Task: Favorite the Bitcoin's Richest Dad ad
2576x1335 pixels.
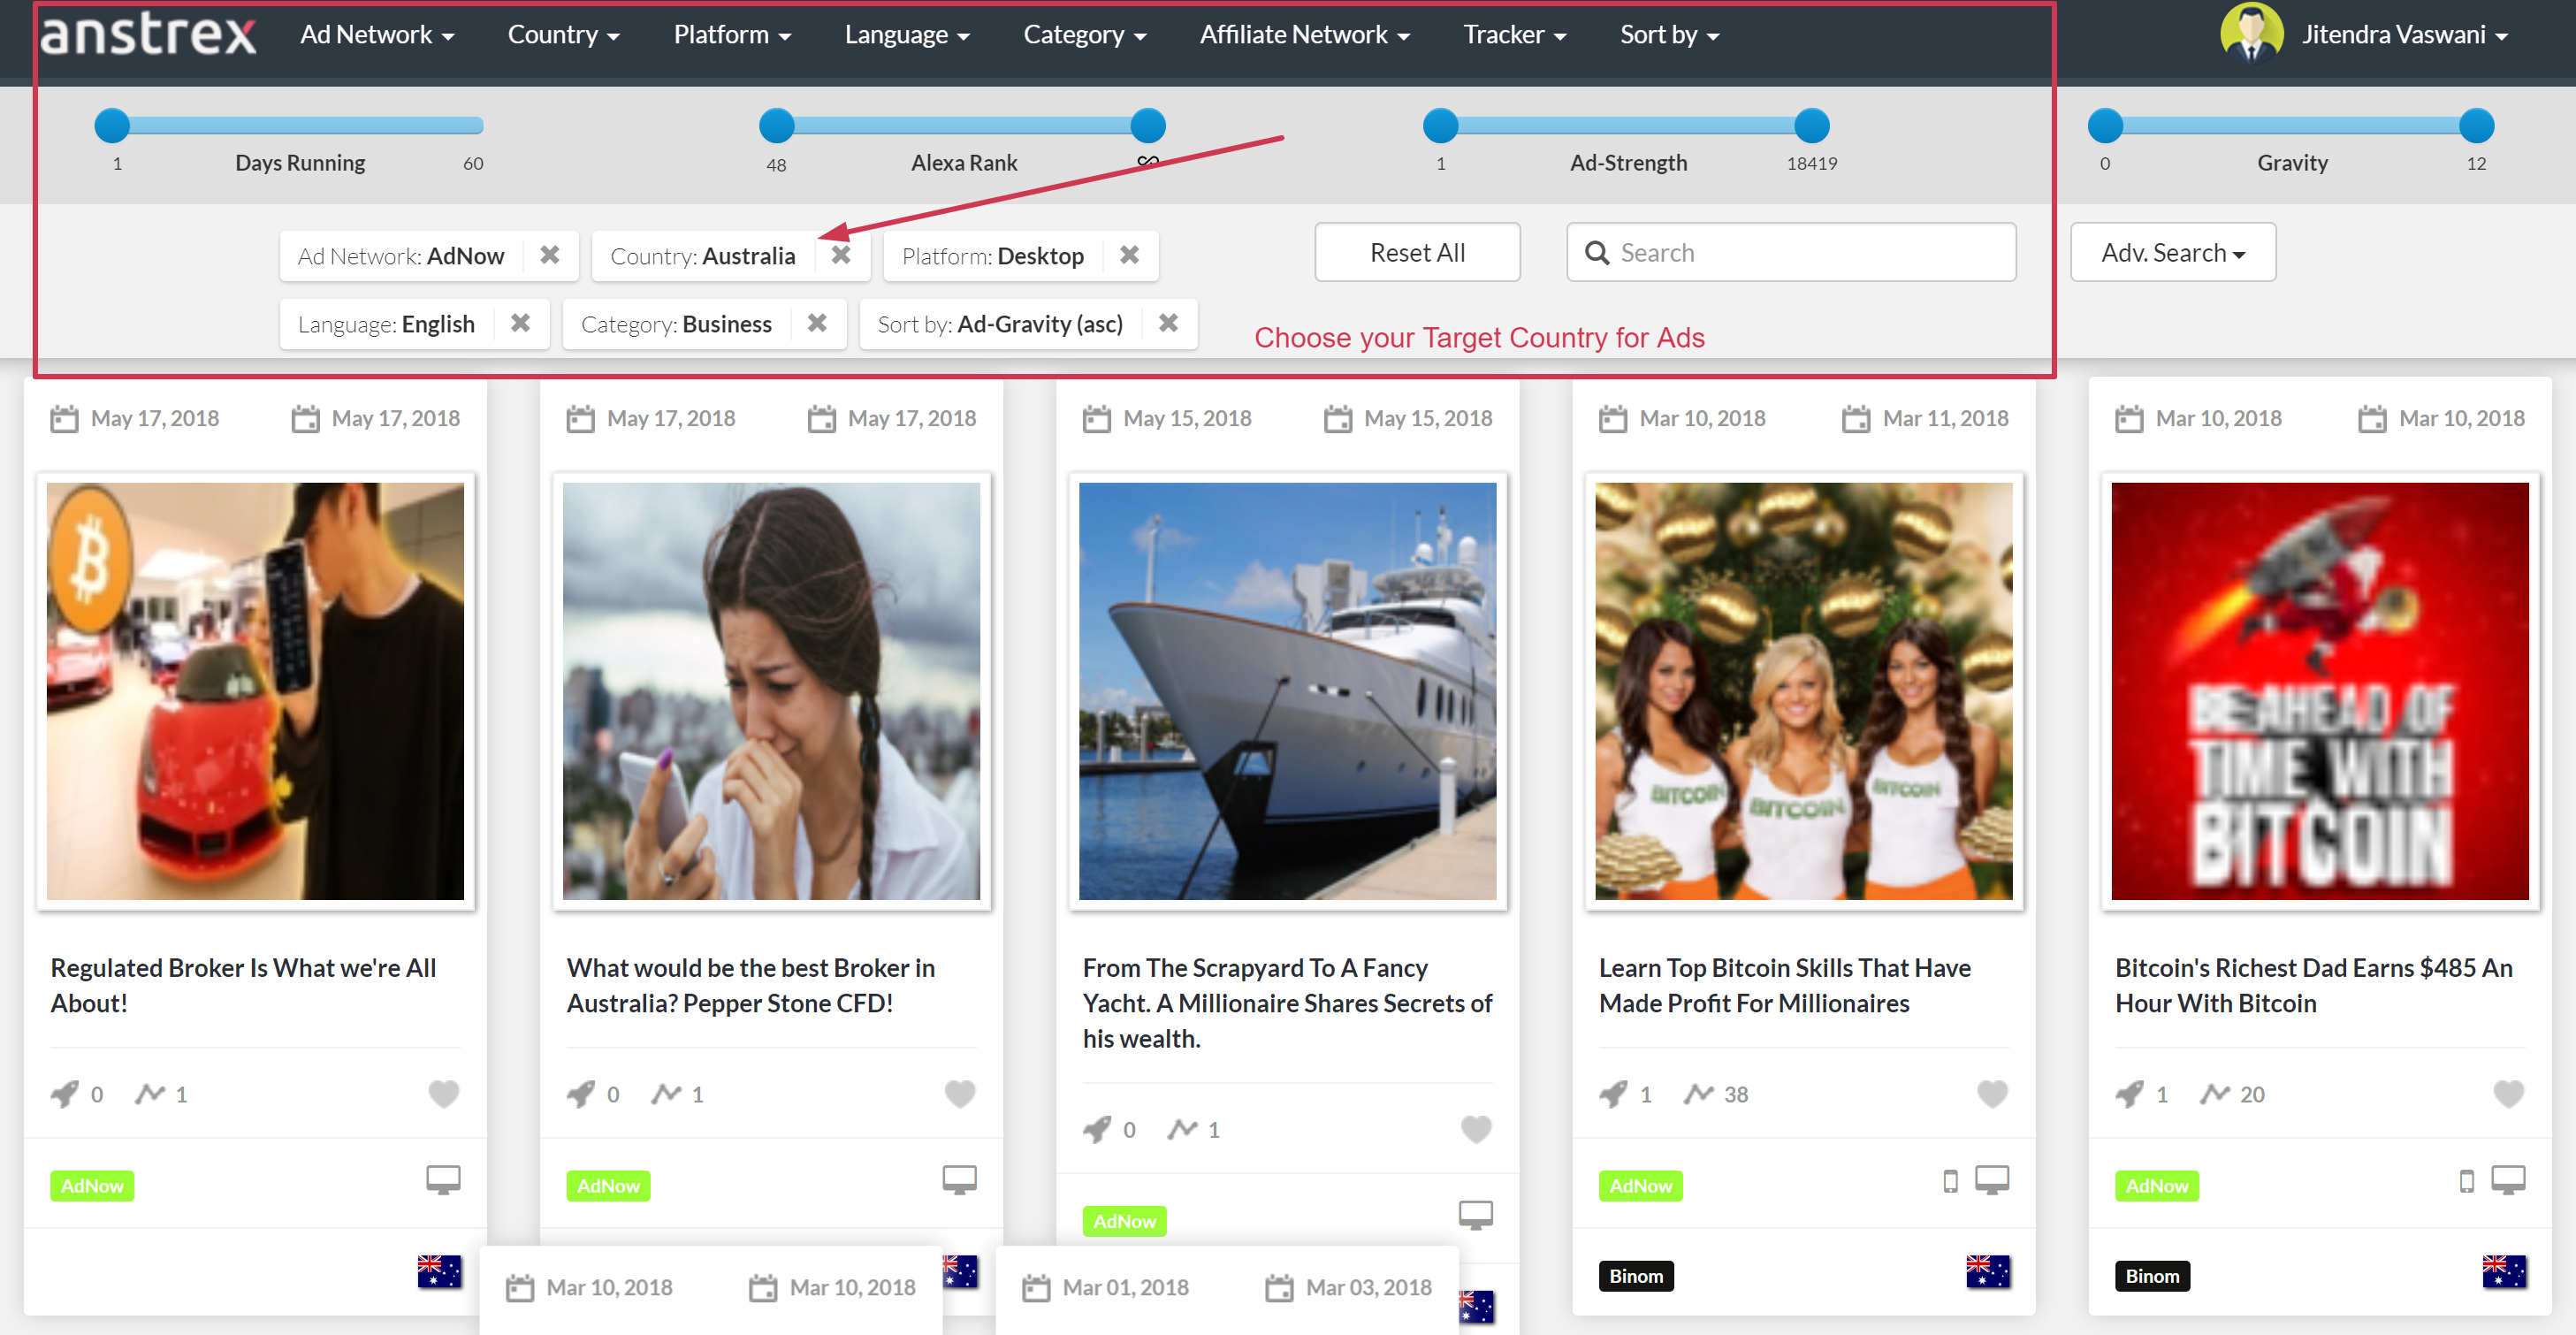Action: [x=2508, y=1094]
